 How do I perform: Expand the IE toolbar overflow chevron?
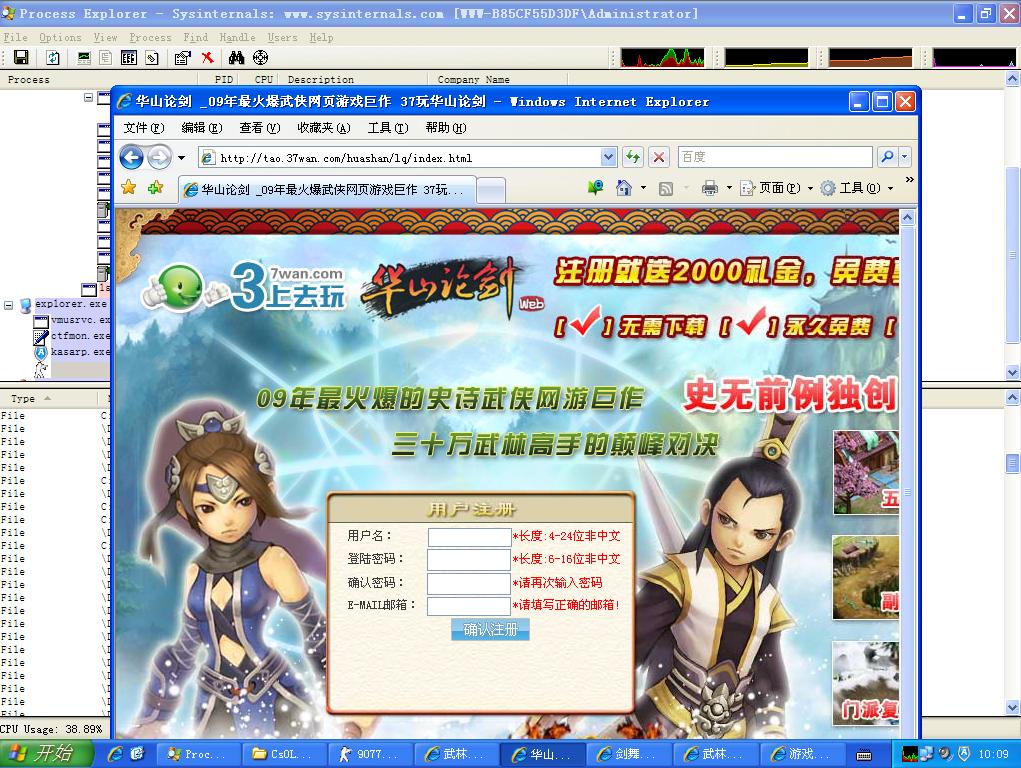[x=909, y=179]
